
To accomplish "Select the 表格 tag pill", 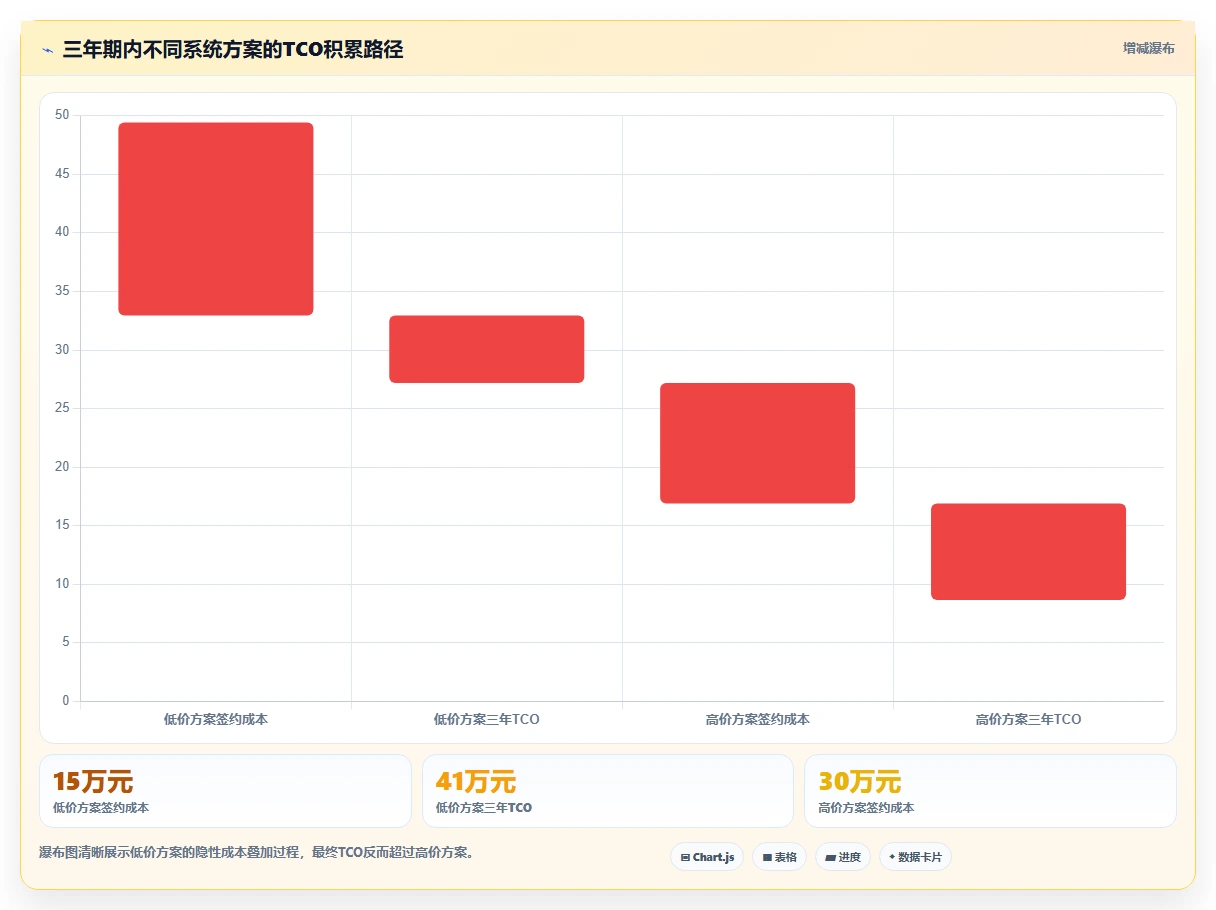I will coord(779,857).
